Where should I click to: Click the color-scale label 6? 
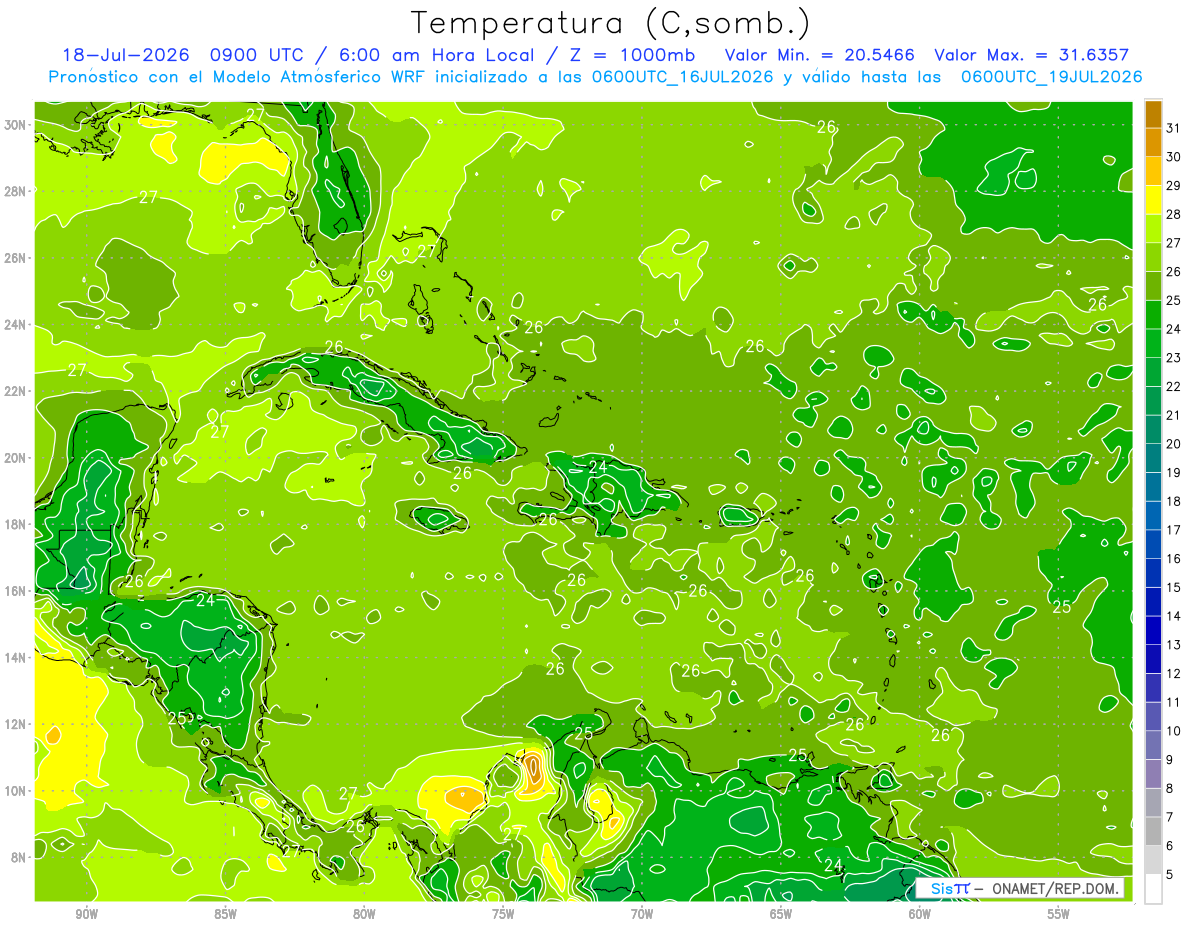coord(1170,846)
